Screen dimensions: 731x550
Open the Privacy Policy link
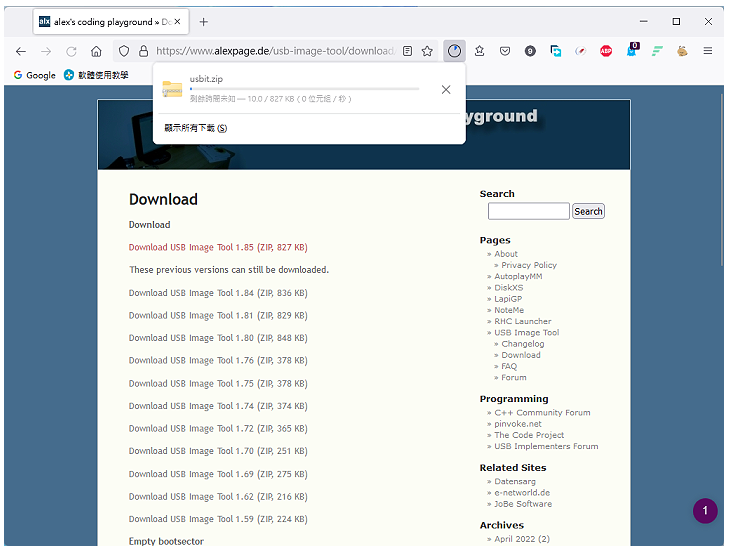[529, 265]
